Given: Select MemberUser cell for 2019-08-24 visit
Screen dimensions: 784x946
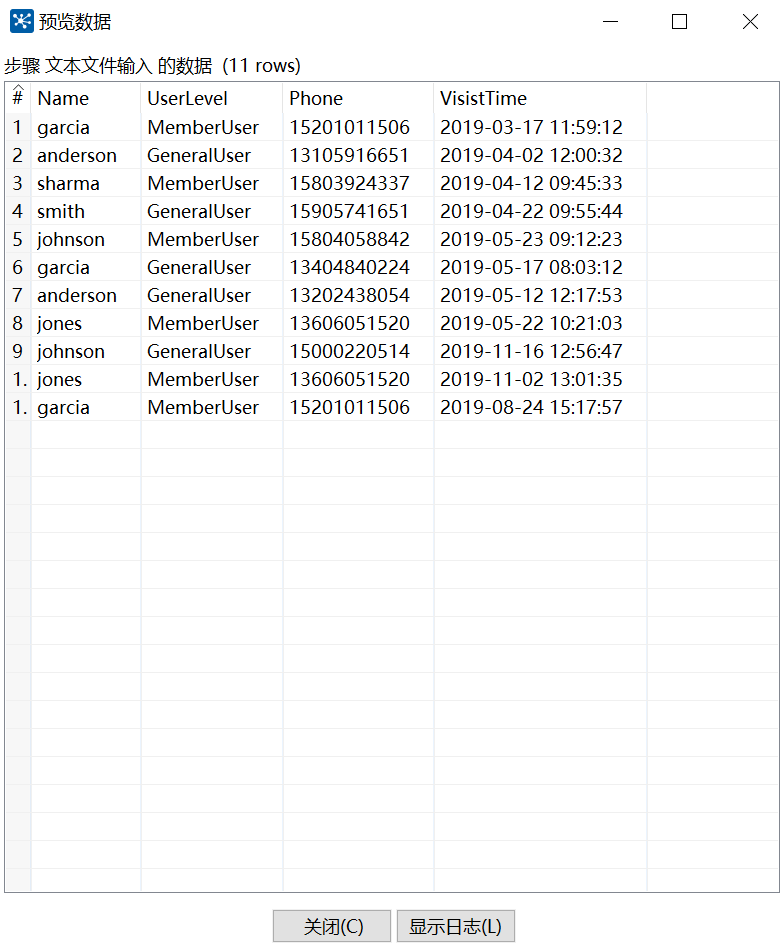Looking at the screenshot, I should pos(212,407).
